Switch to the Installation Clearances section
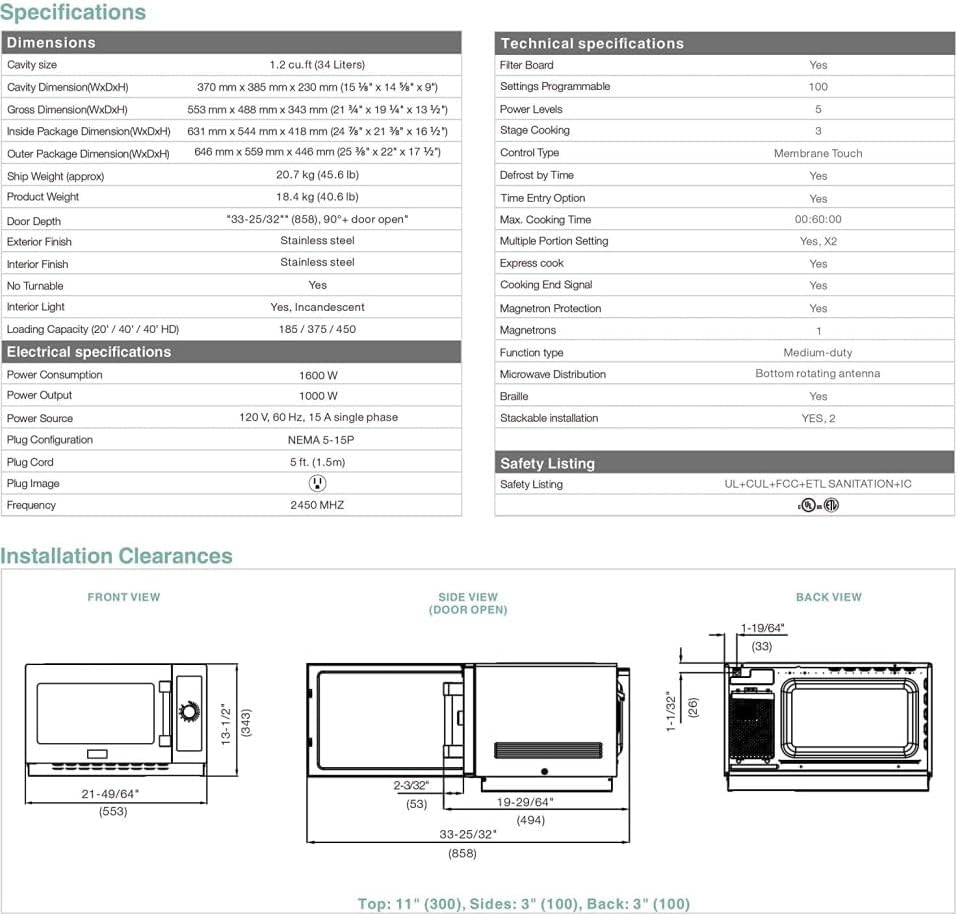 point(119,555)
